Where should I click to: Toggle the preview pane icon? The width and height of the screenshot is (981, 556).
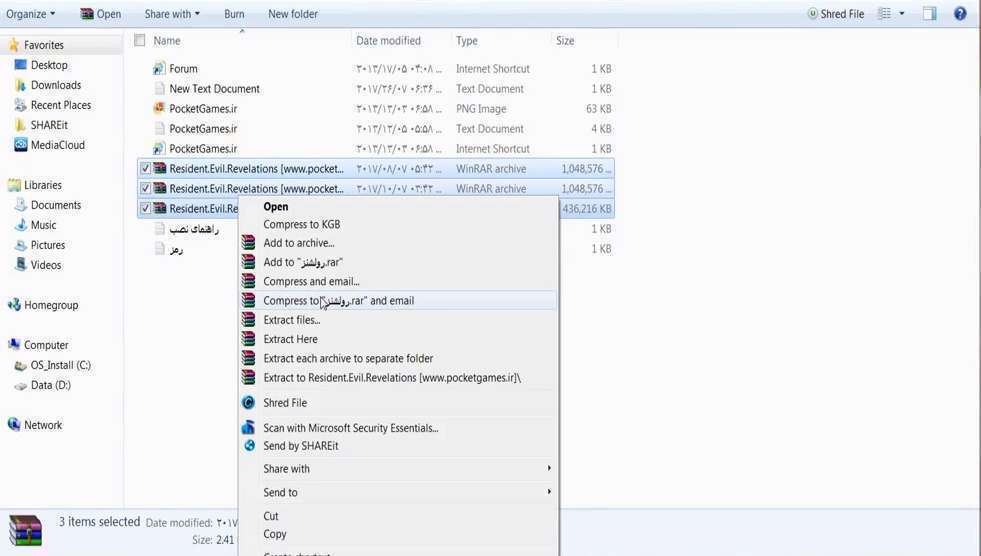930,14
